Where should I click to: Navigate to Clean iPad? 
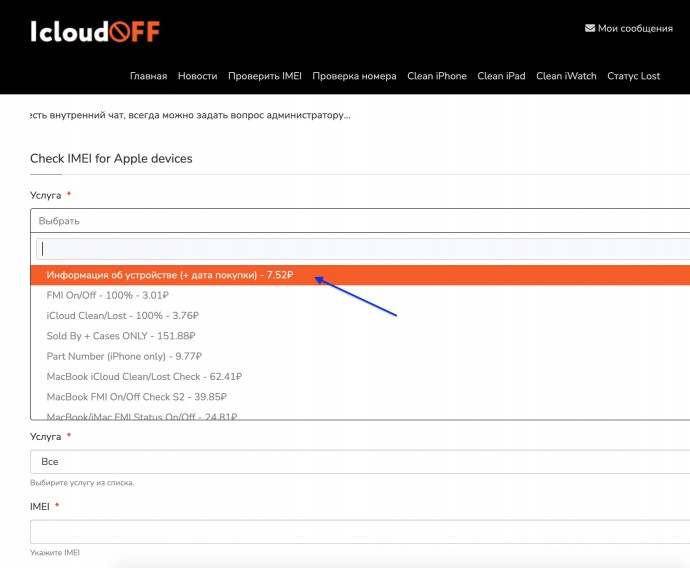[501, 76]
